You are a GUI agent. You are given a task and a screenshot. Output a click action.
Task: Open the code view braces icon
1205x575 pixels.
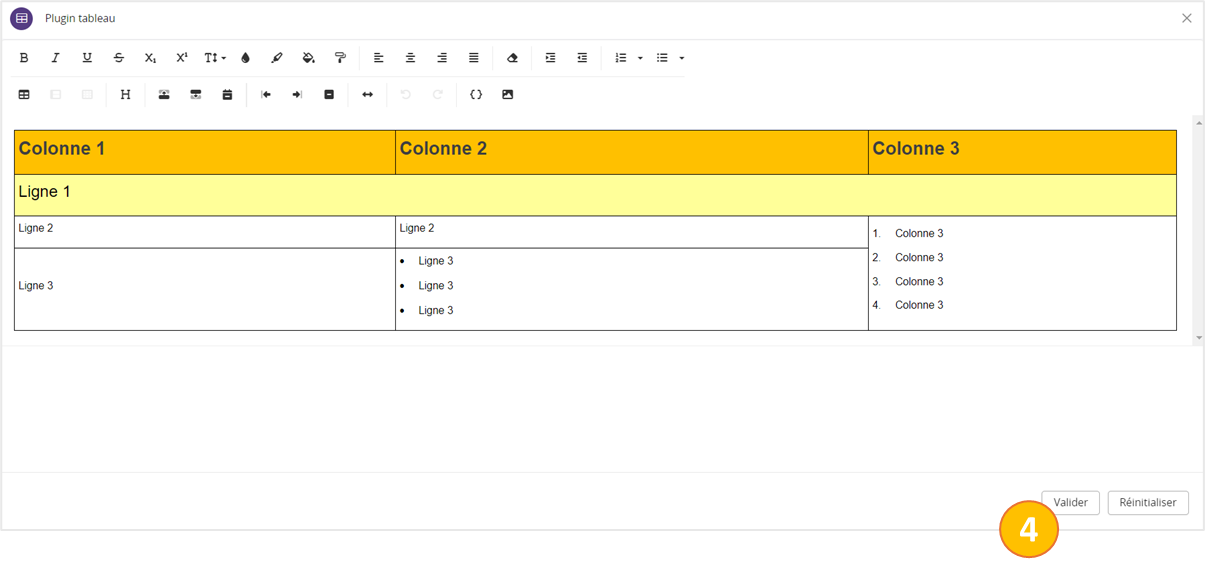[476, 95]
